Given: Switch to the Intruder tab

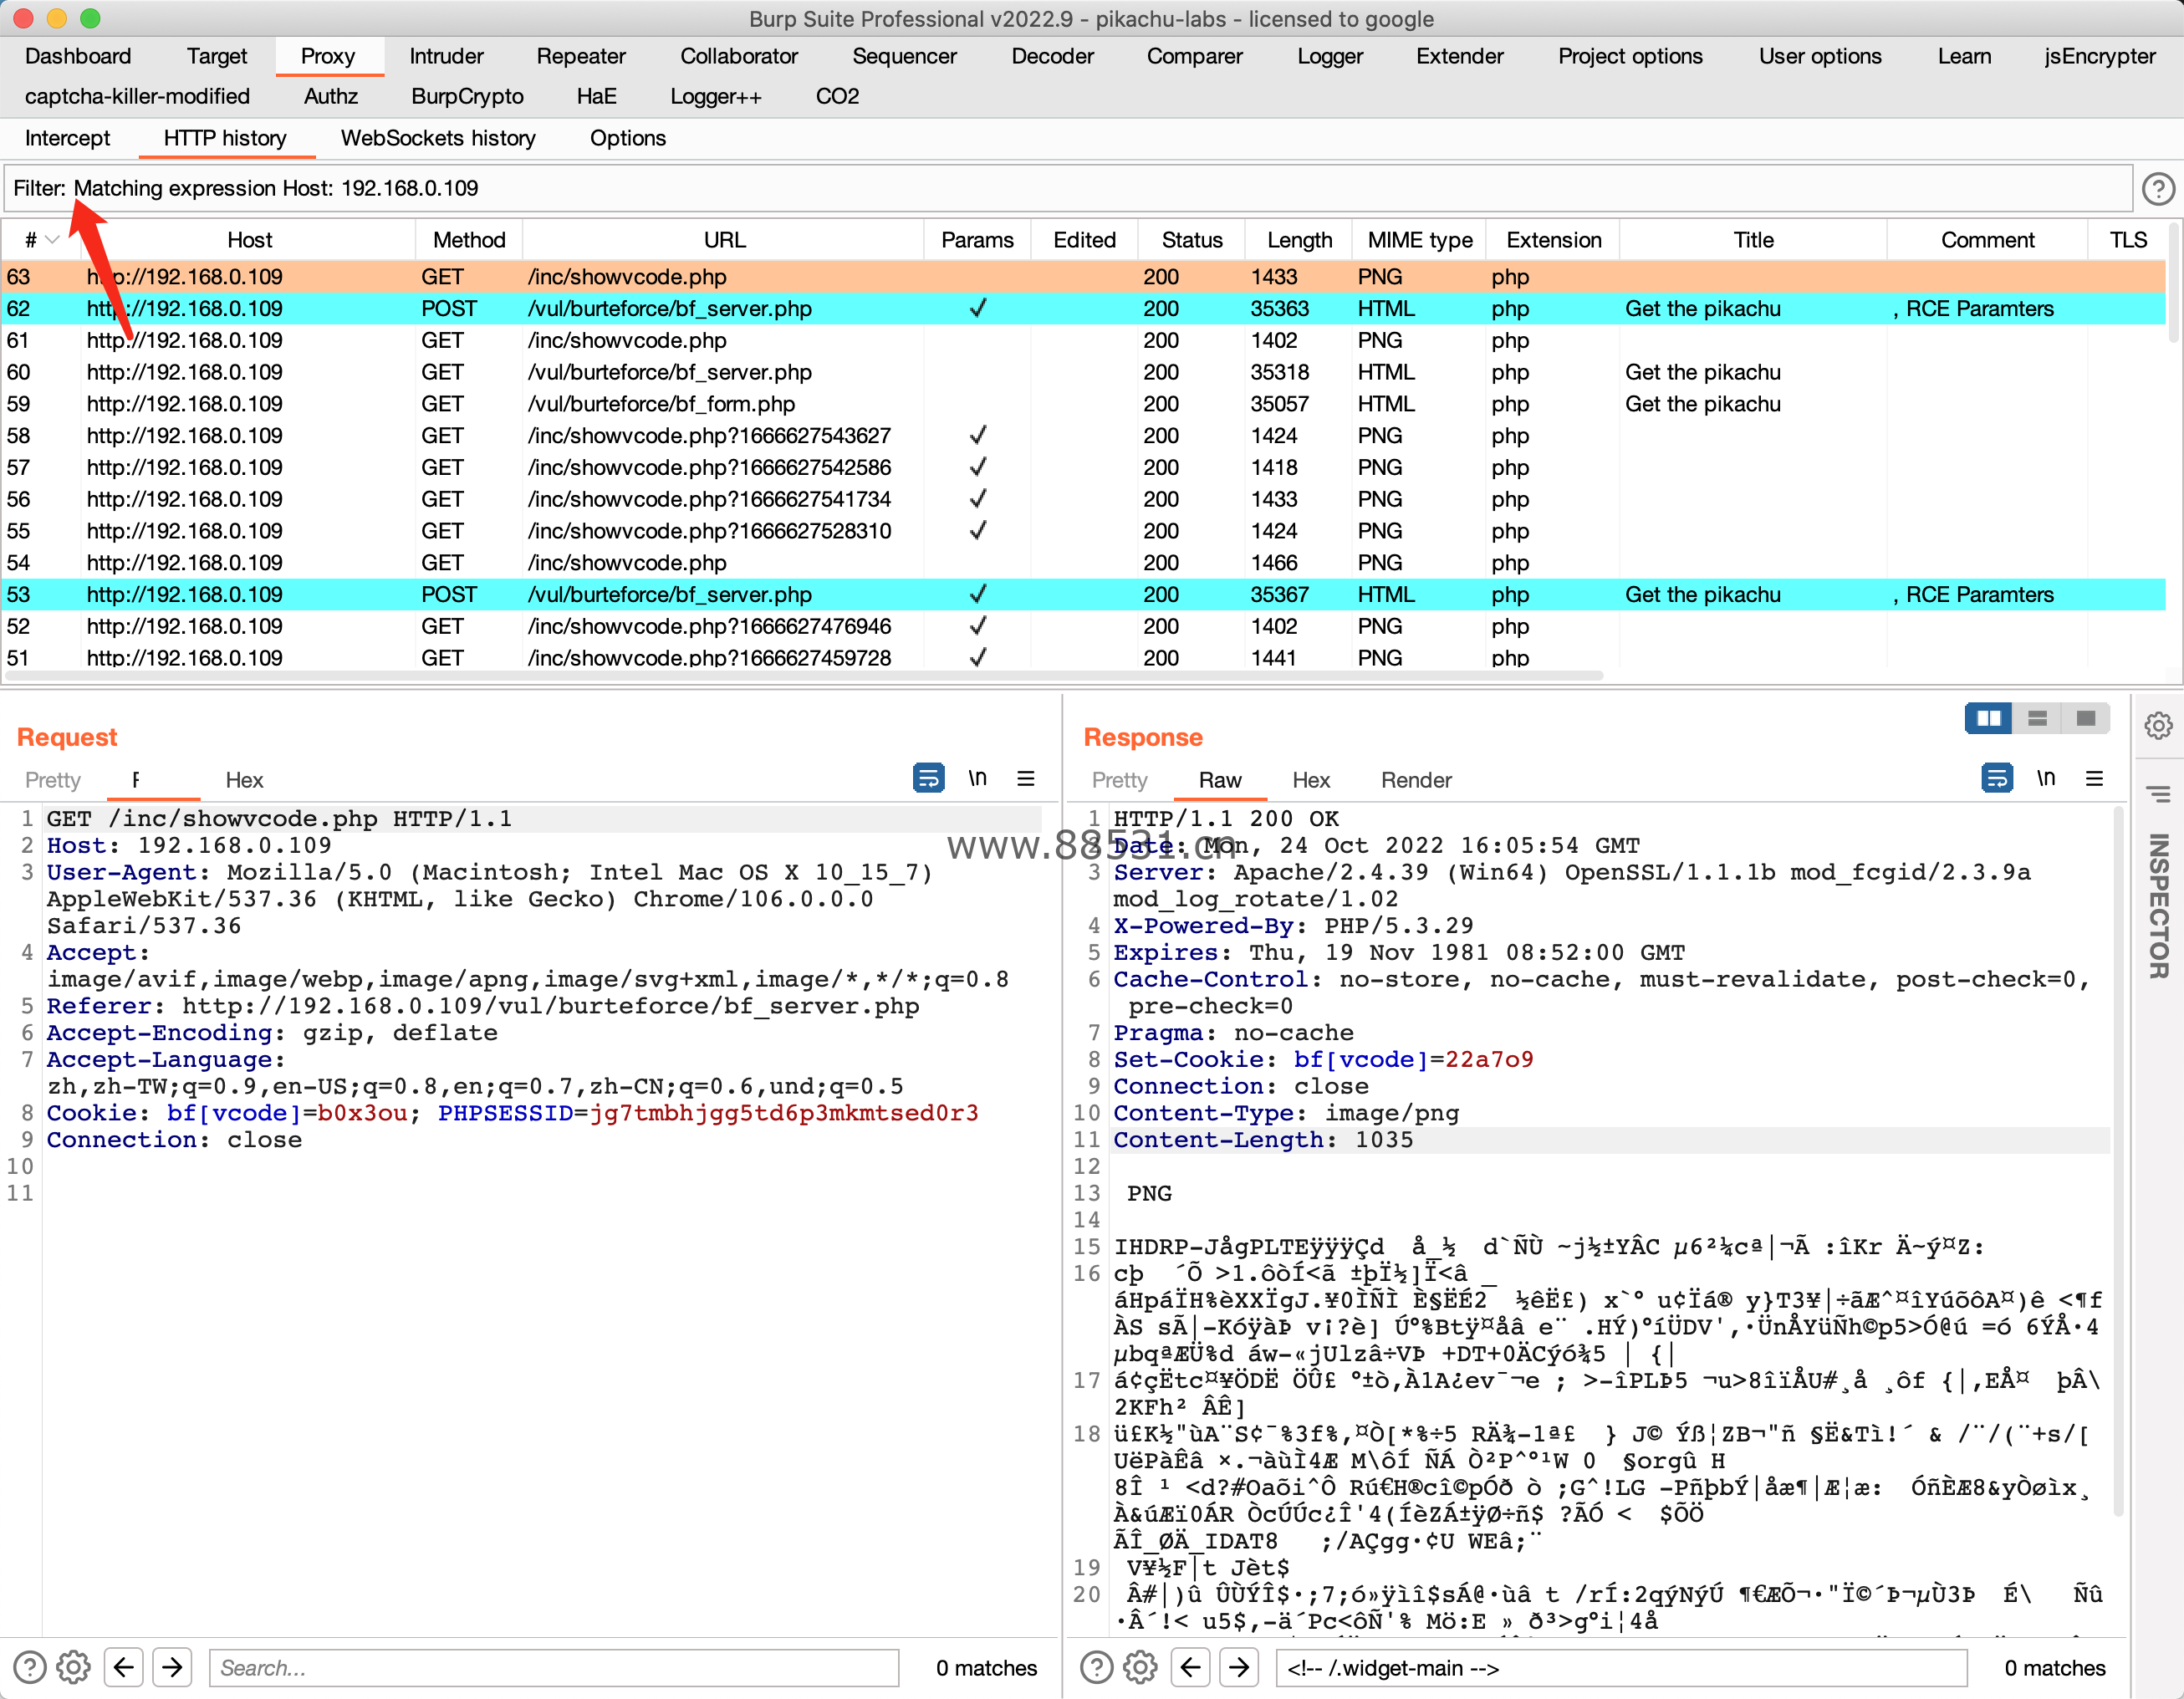Looking at the screenshot, I should 446,56.
